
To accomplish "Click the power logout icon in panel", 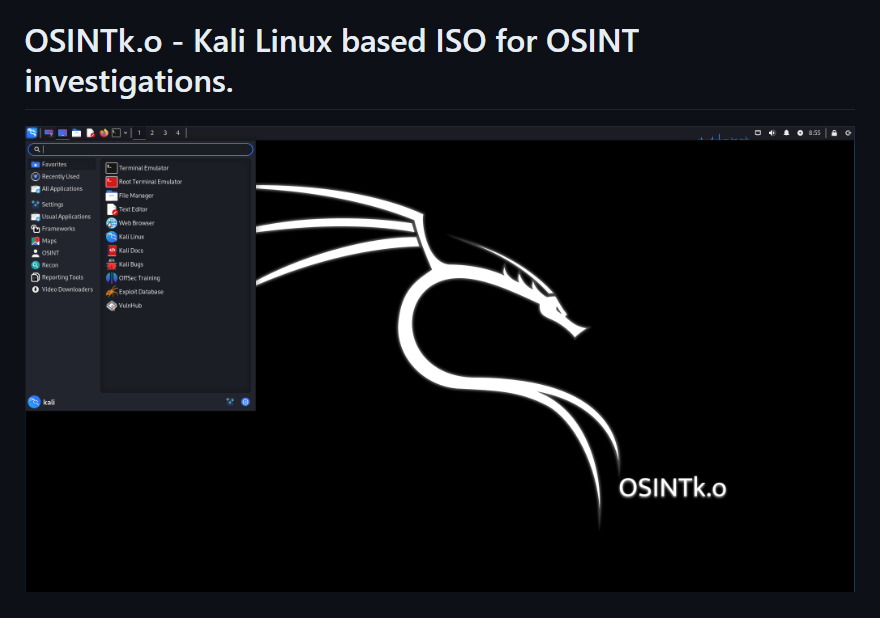I will [x=848, y=133].
